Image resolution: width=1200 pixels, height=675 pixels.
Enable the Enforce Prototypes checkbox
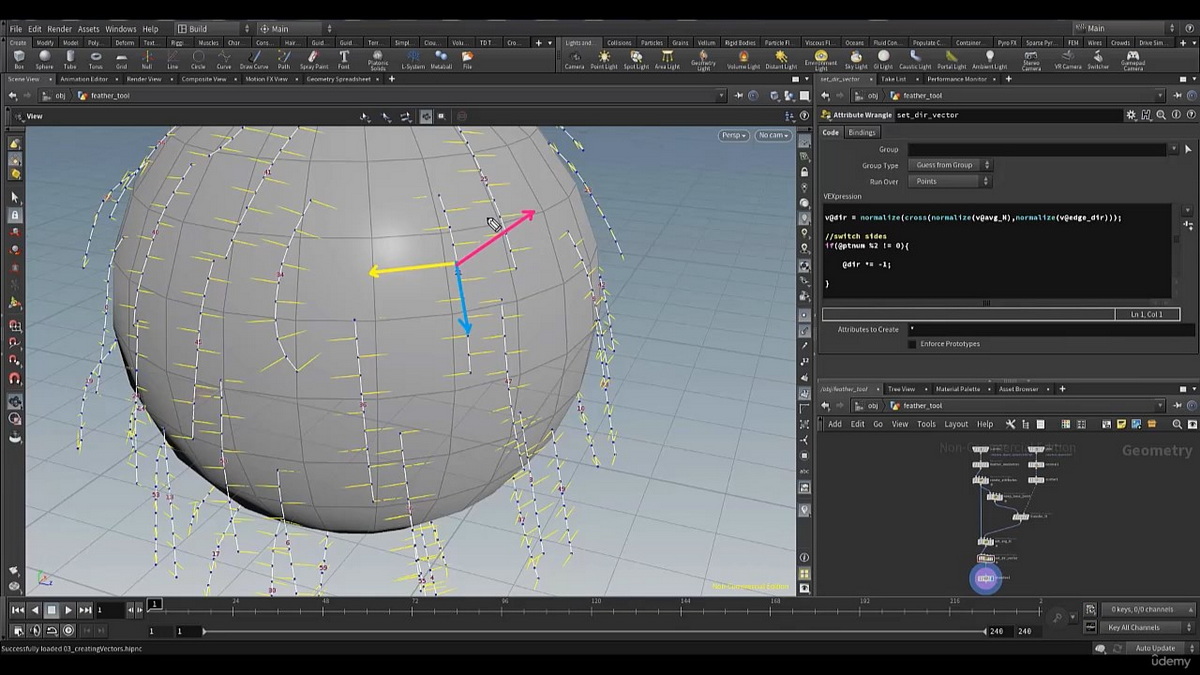[912, 344]
